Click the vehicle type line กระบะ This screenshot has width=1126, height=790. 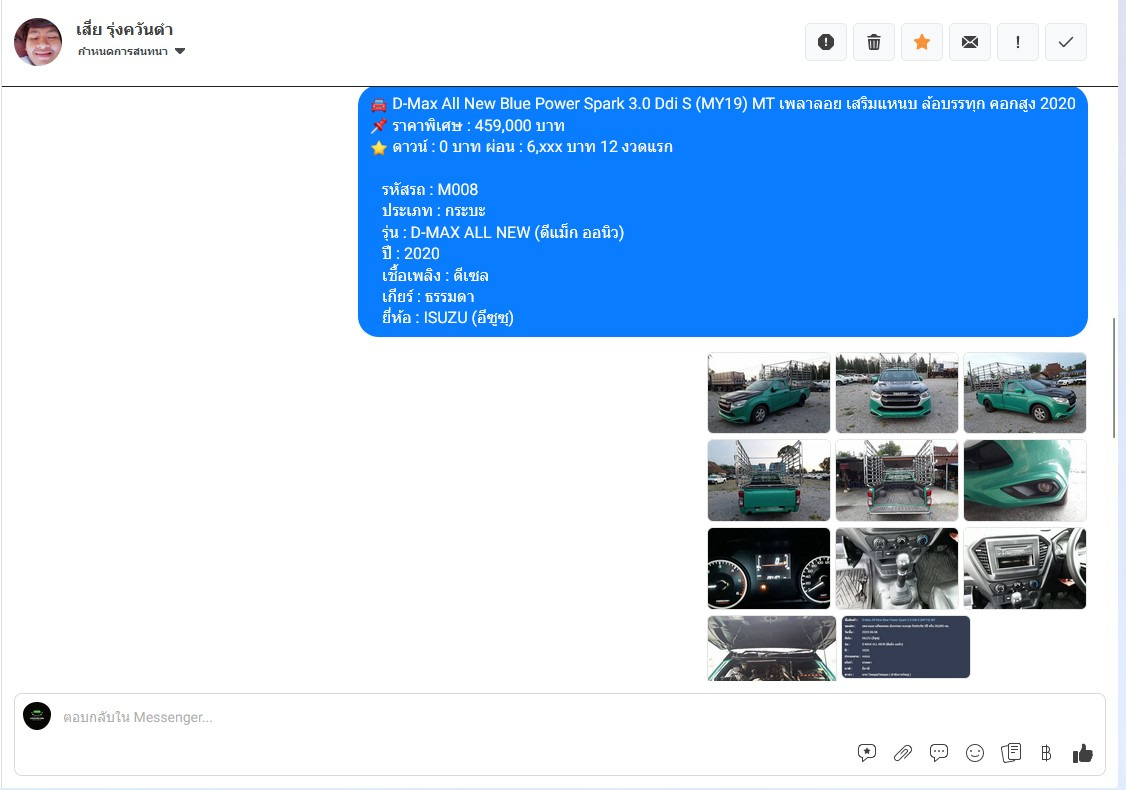[433, 211]
